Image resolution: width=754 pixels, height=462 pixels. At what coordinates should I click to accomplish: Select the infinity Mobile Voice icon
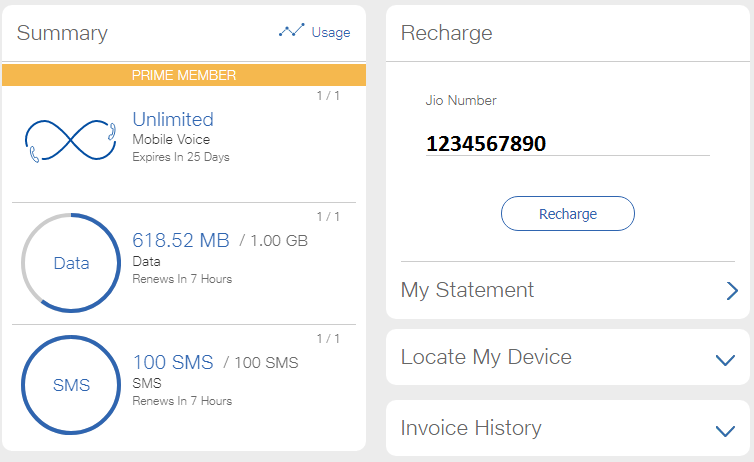71,140
